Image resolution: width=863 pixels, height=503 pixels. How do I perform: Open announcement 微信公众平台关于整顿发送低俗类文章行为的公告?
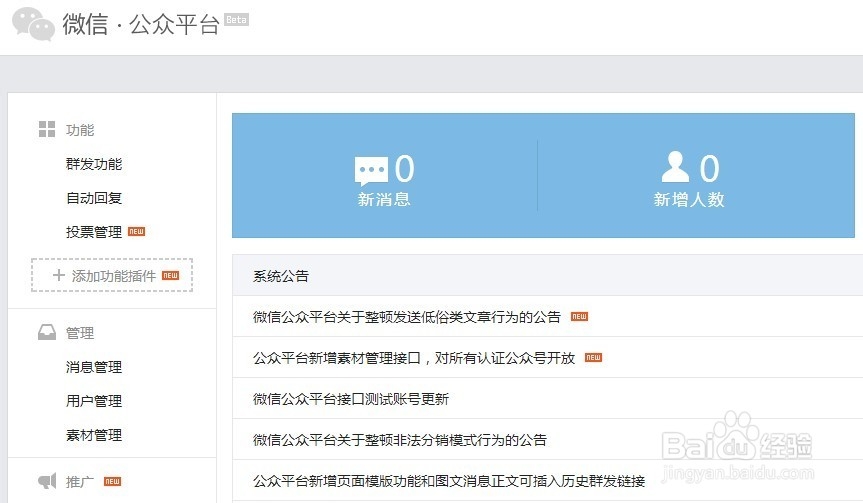point(407,316)
